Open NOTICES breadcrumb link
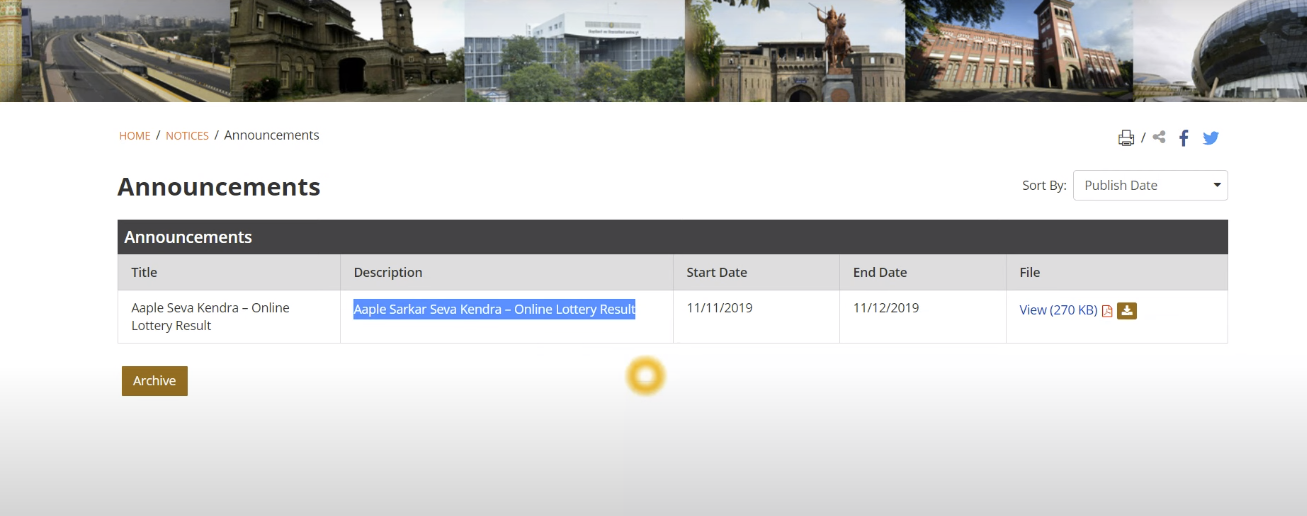Viewport: 1307px width, 516px height. [x=187, y=136]
